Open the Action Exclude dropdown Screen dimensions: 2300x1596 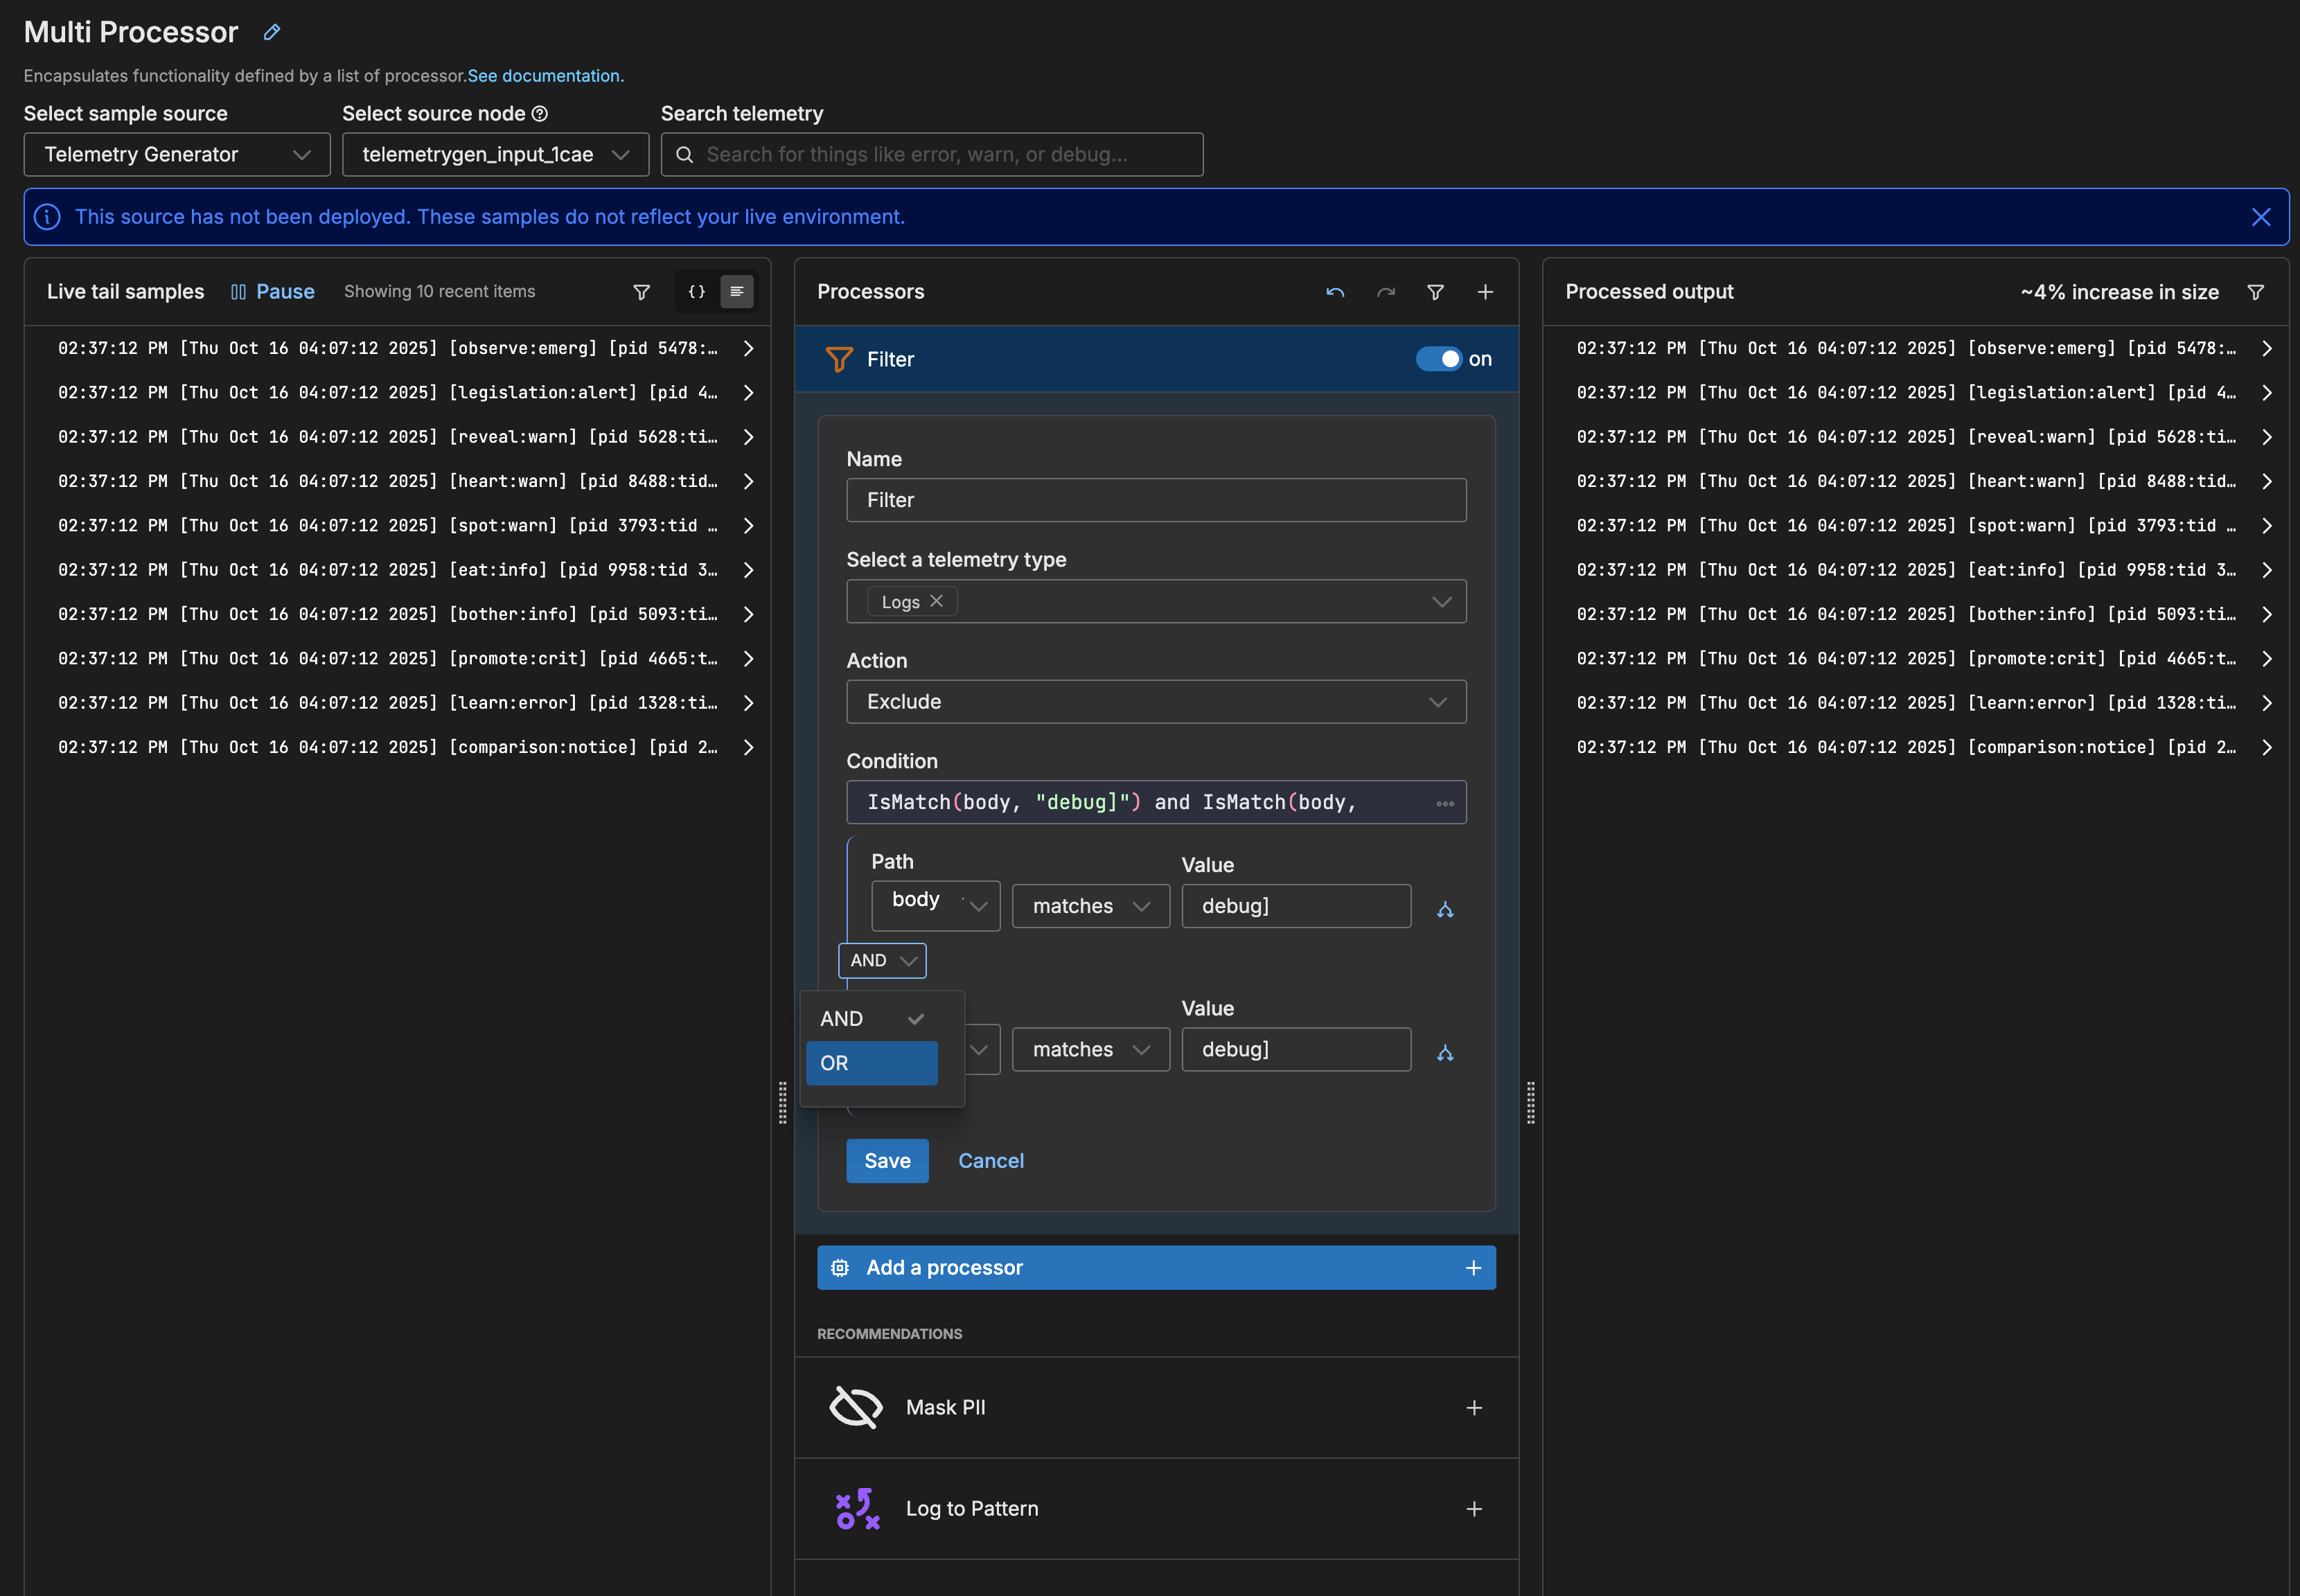[1155, 702]
